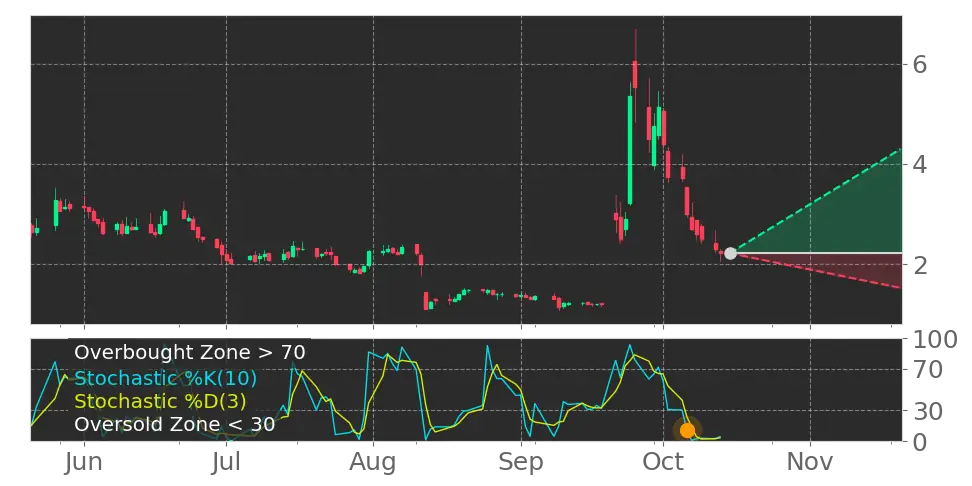Click the 'Jun' month axis label
This screenshot has height=486, width=972.
click(84, 462)
